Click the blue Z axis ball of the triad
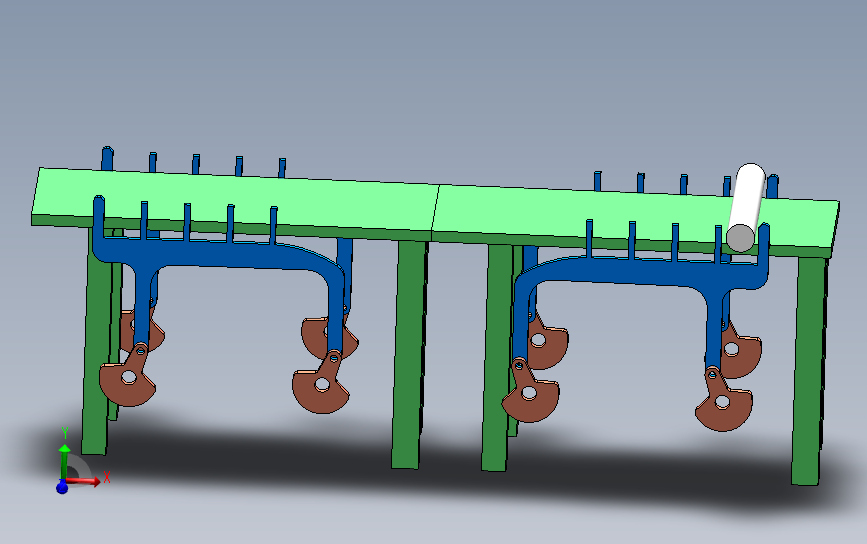 click(62, 488)
